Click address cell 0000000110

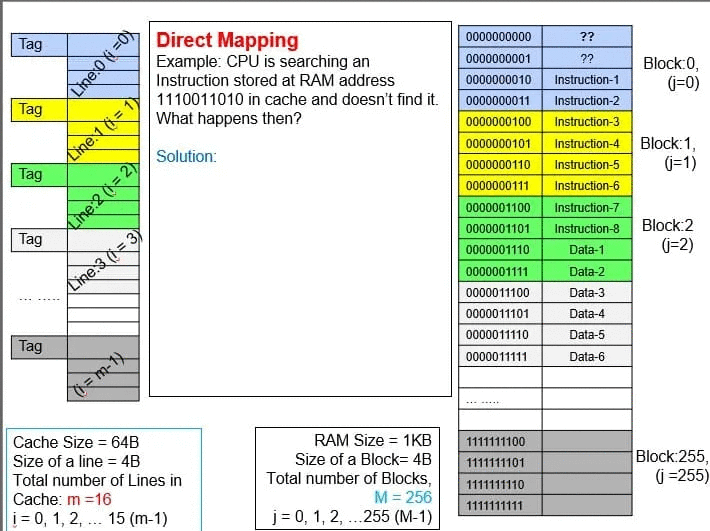pyautogui.click(x=500, y=165)
